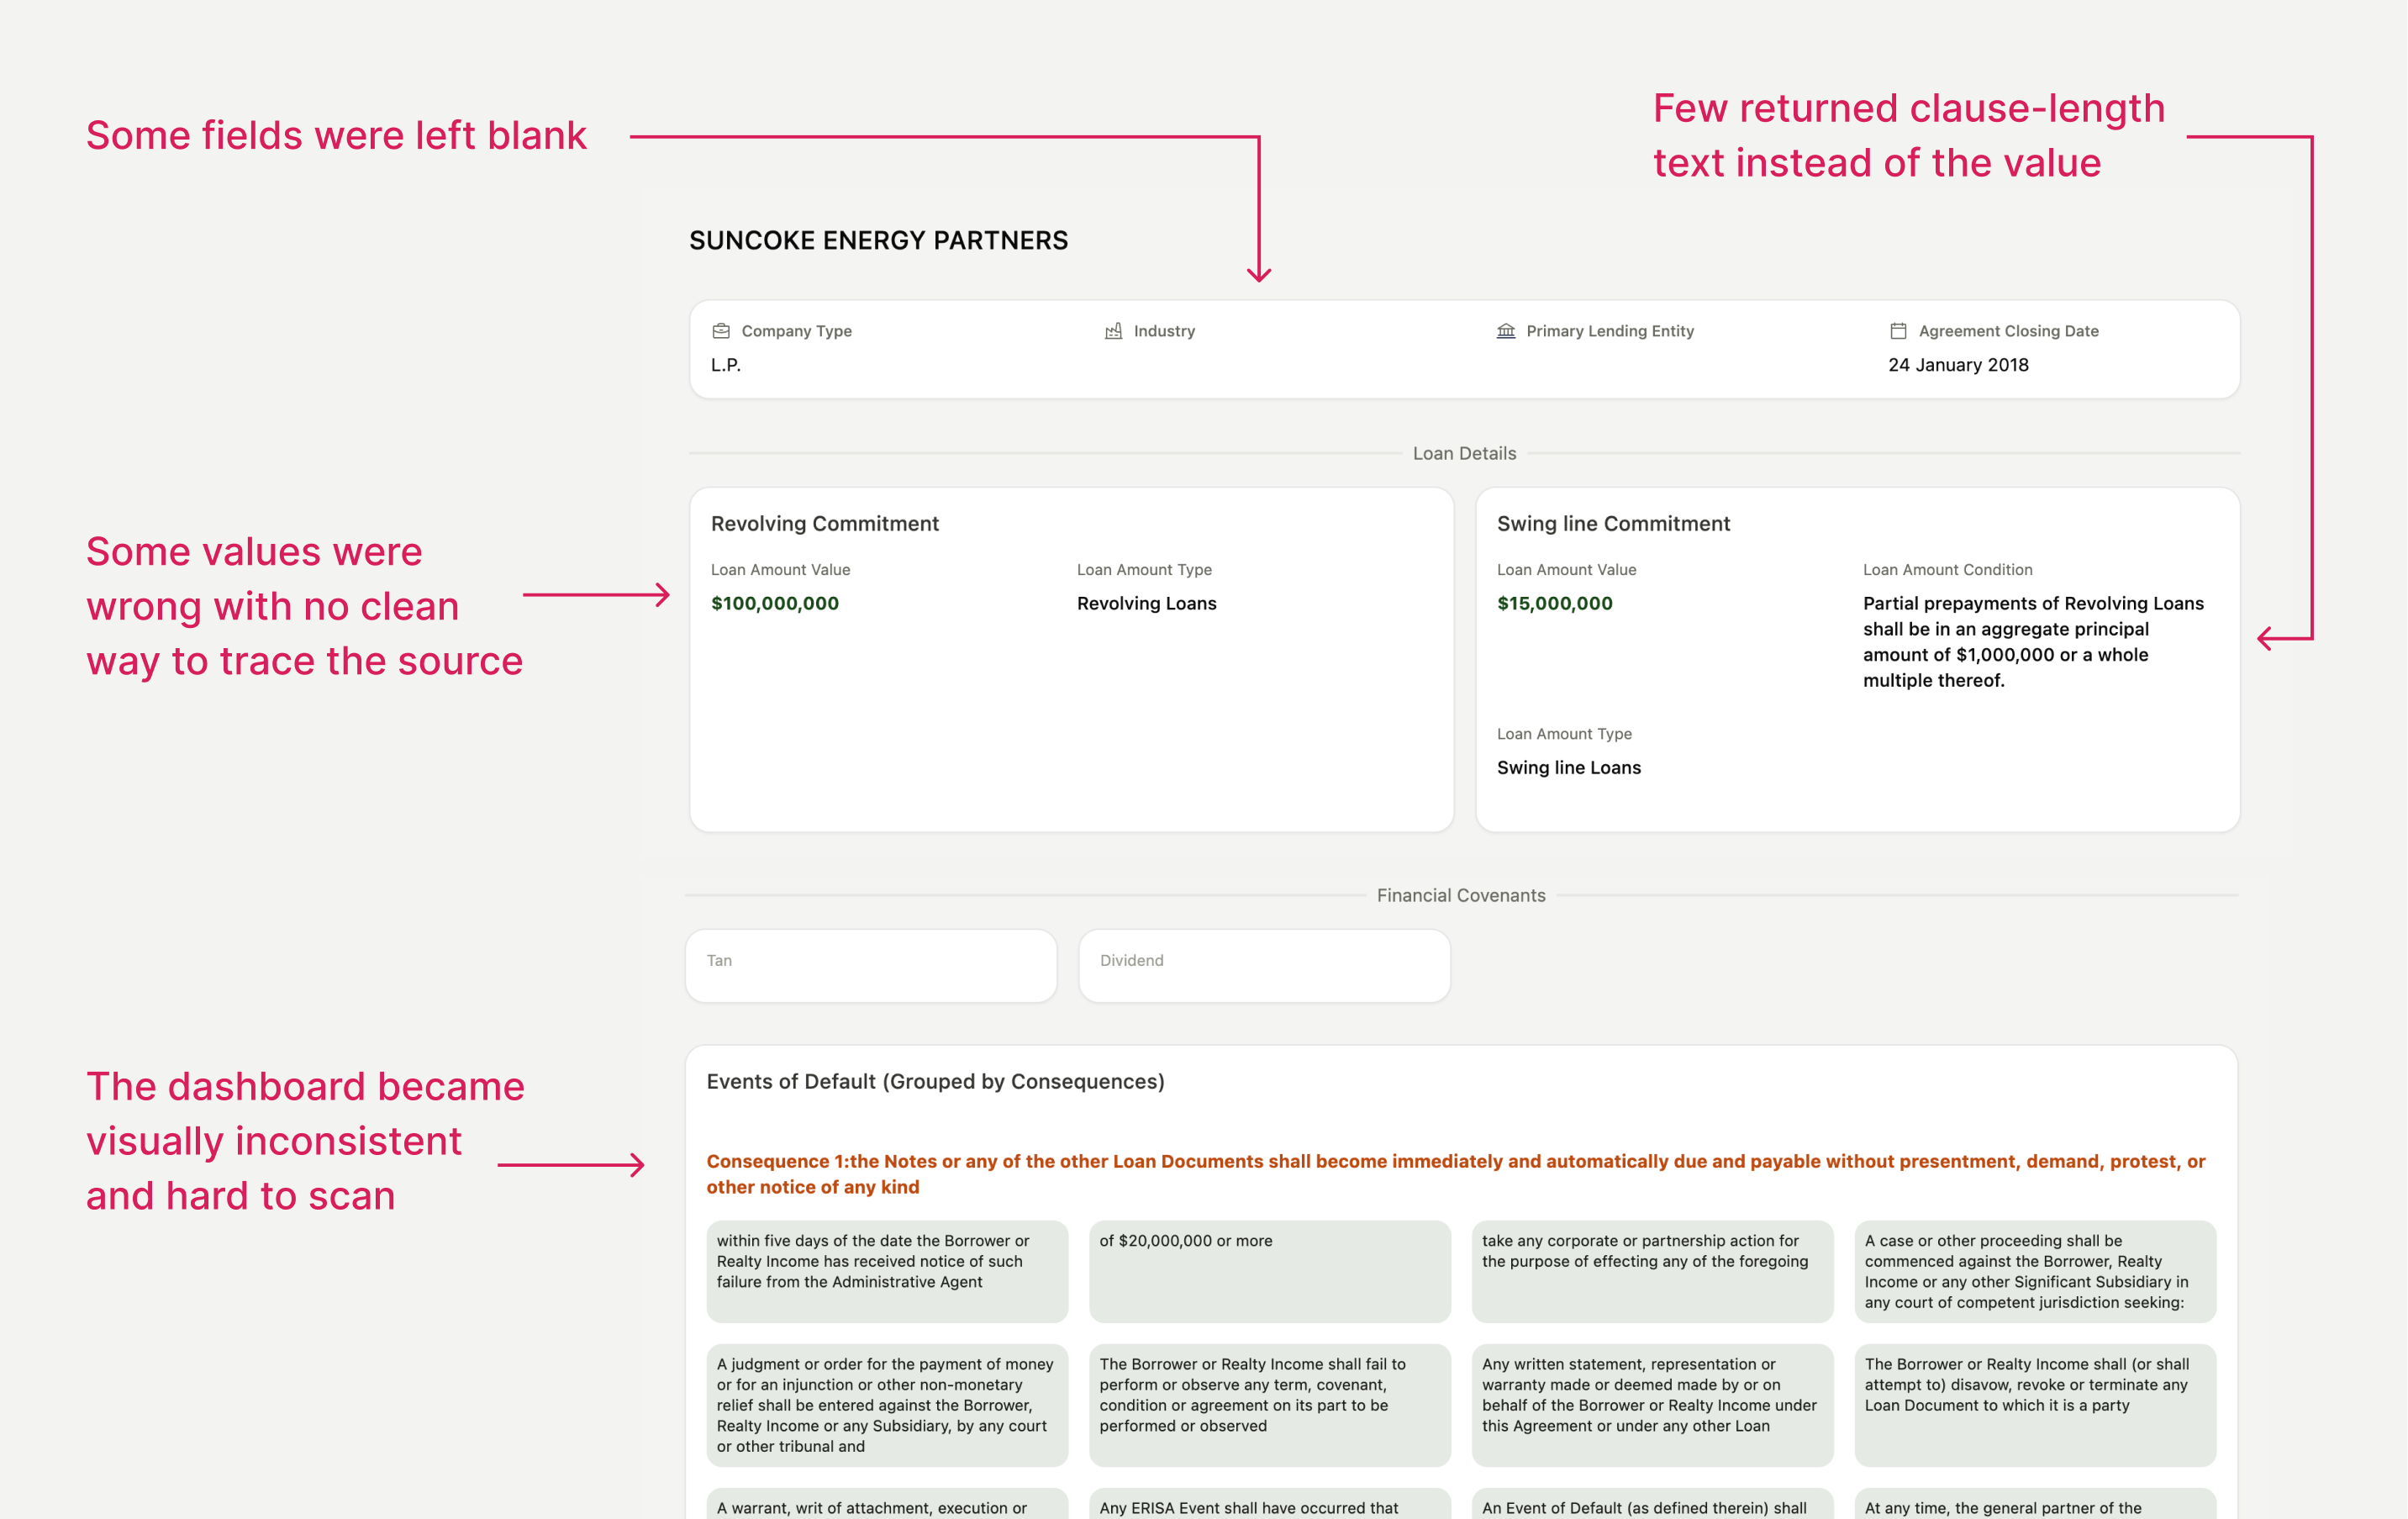Click the Primary Lending Entity bank icon
Image resolution: width=2408 pixels, height=1519 pixels.
click(x=1505, y=331)
